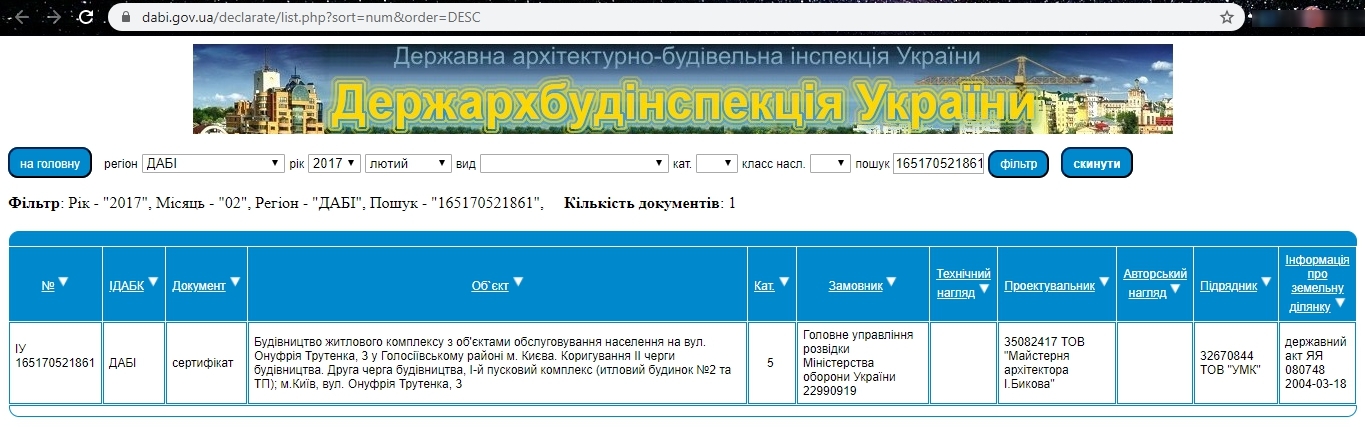Sort by № column using its arrow
Image resolution: width=1365 pixels, height=427 pixels.
[64, 282]
